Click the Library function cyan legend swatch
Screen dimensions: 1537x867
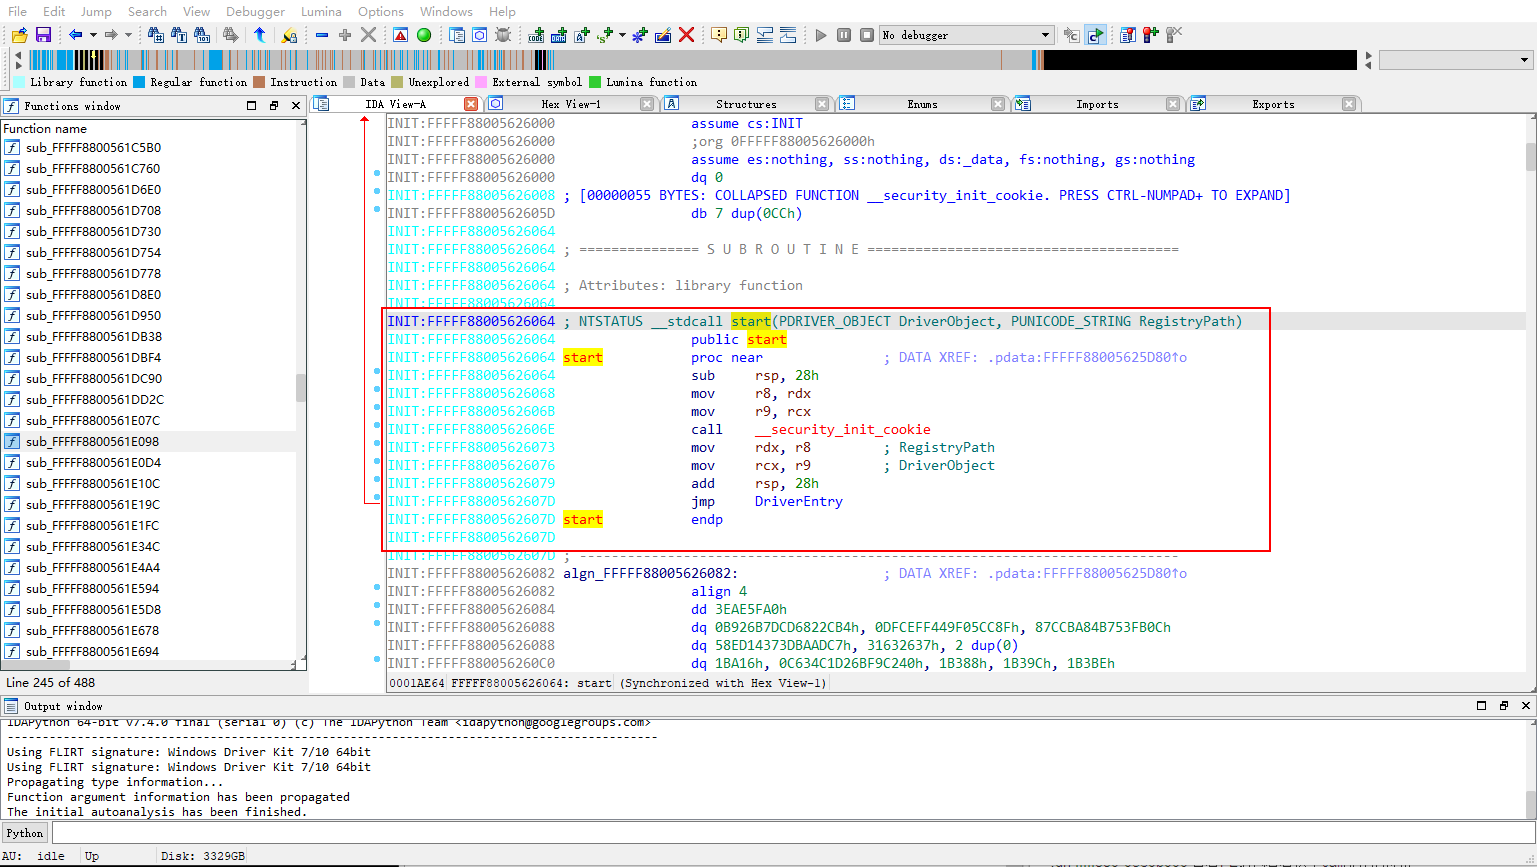(x=19, y=82)
